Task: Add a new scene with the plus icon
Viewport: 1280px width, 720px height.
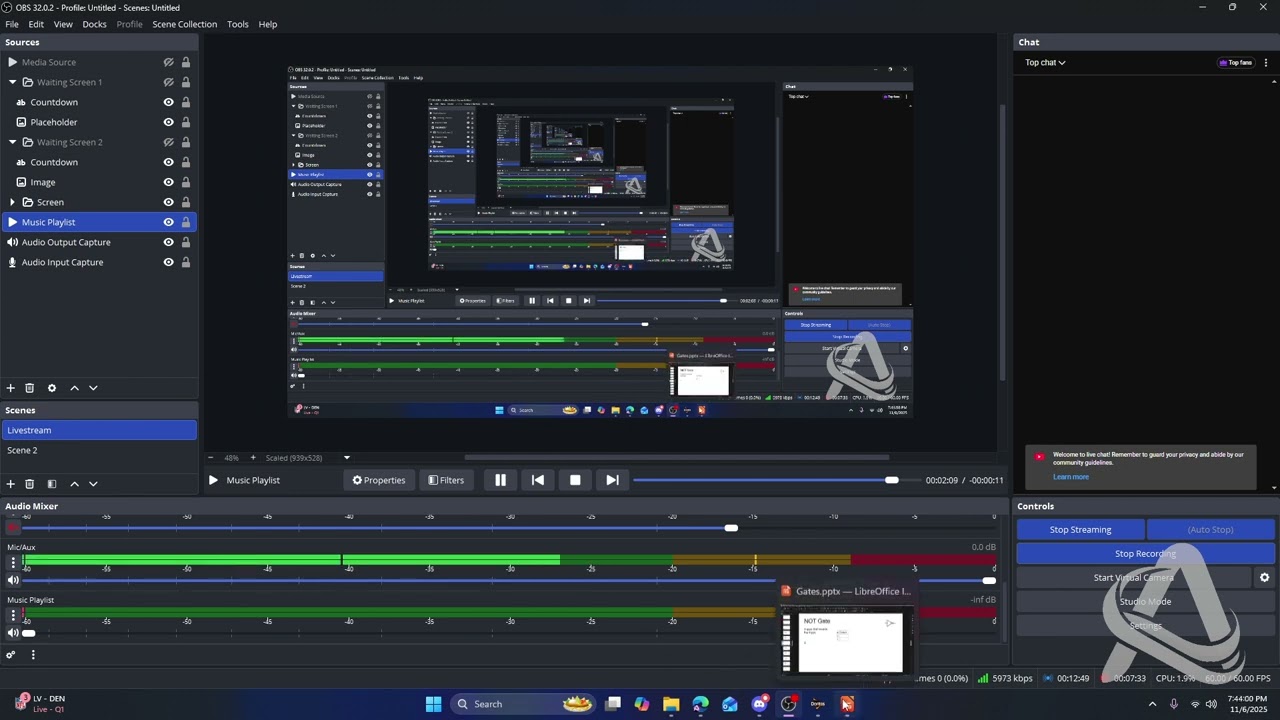Action: [x=11, y=484]
